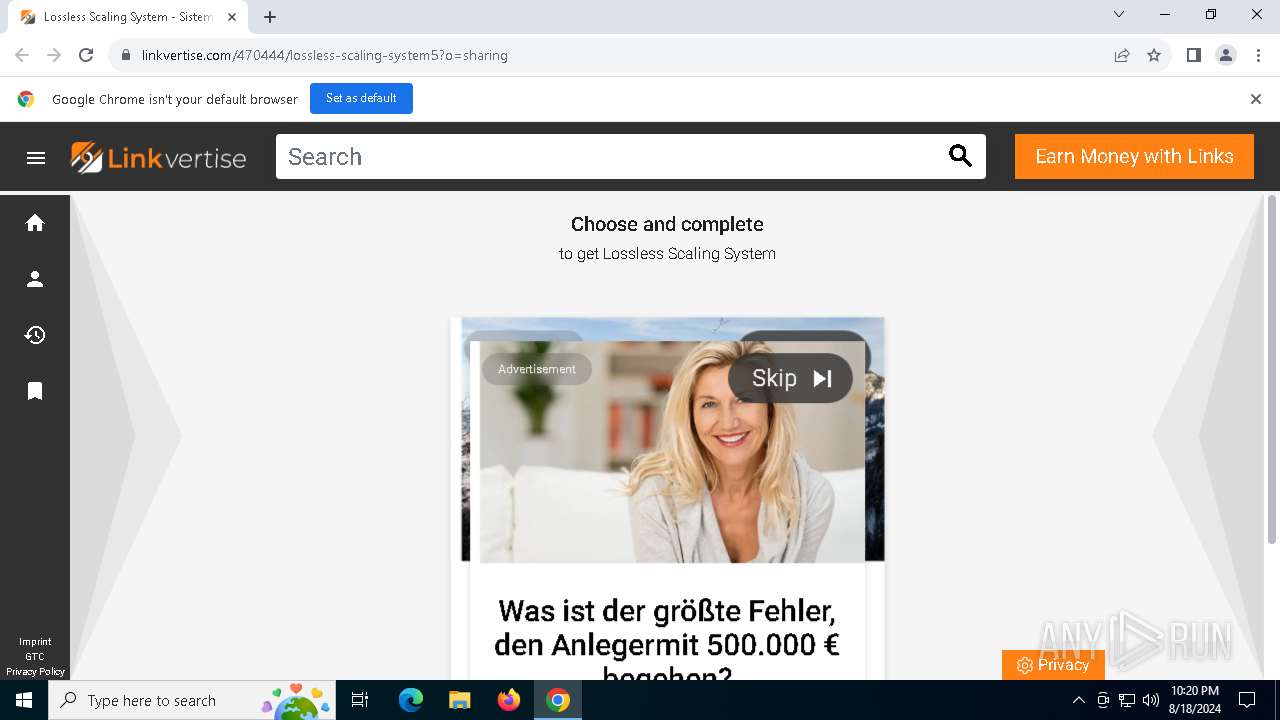
Task: Click Set as default button
Action: coord(361,98)
